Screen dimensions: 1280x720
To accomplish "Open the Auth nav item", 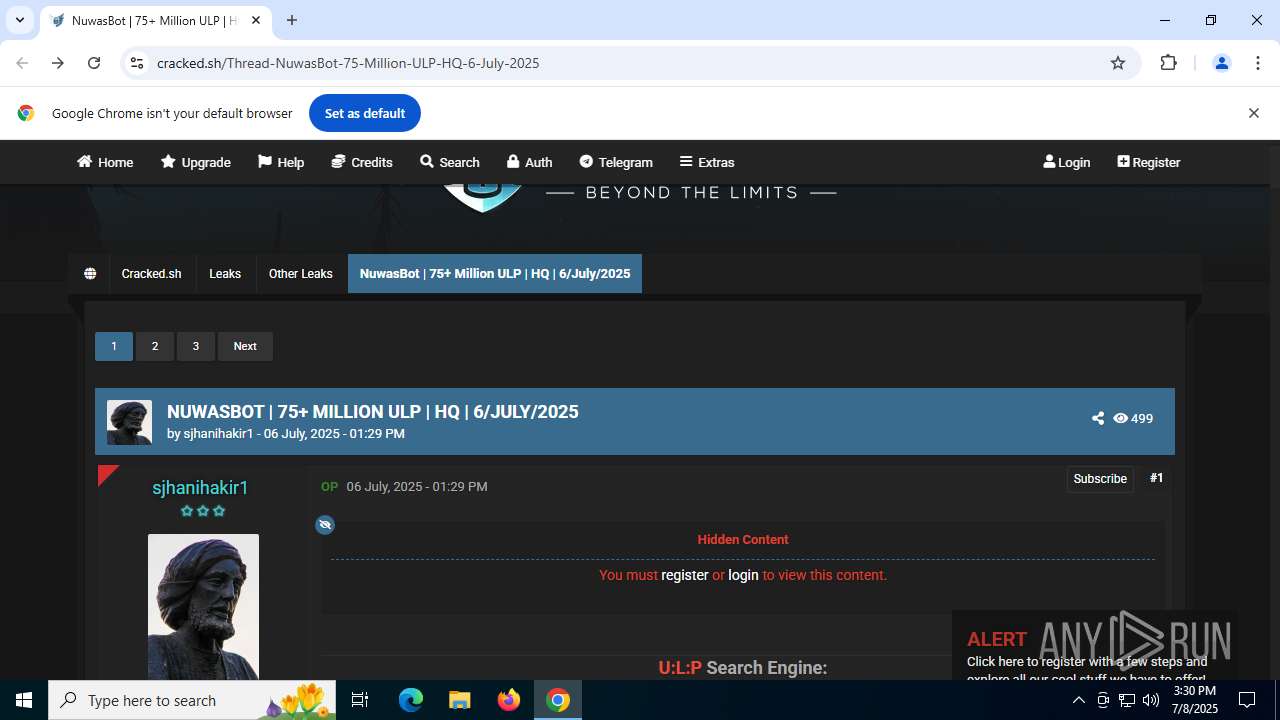I will (529, 162).
